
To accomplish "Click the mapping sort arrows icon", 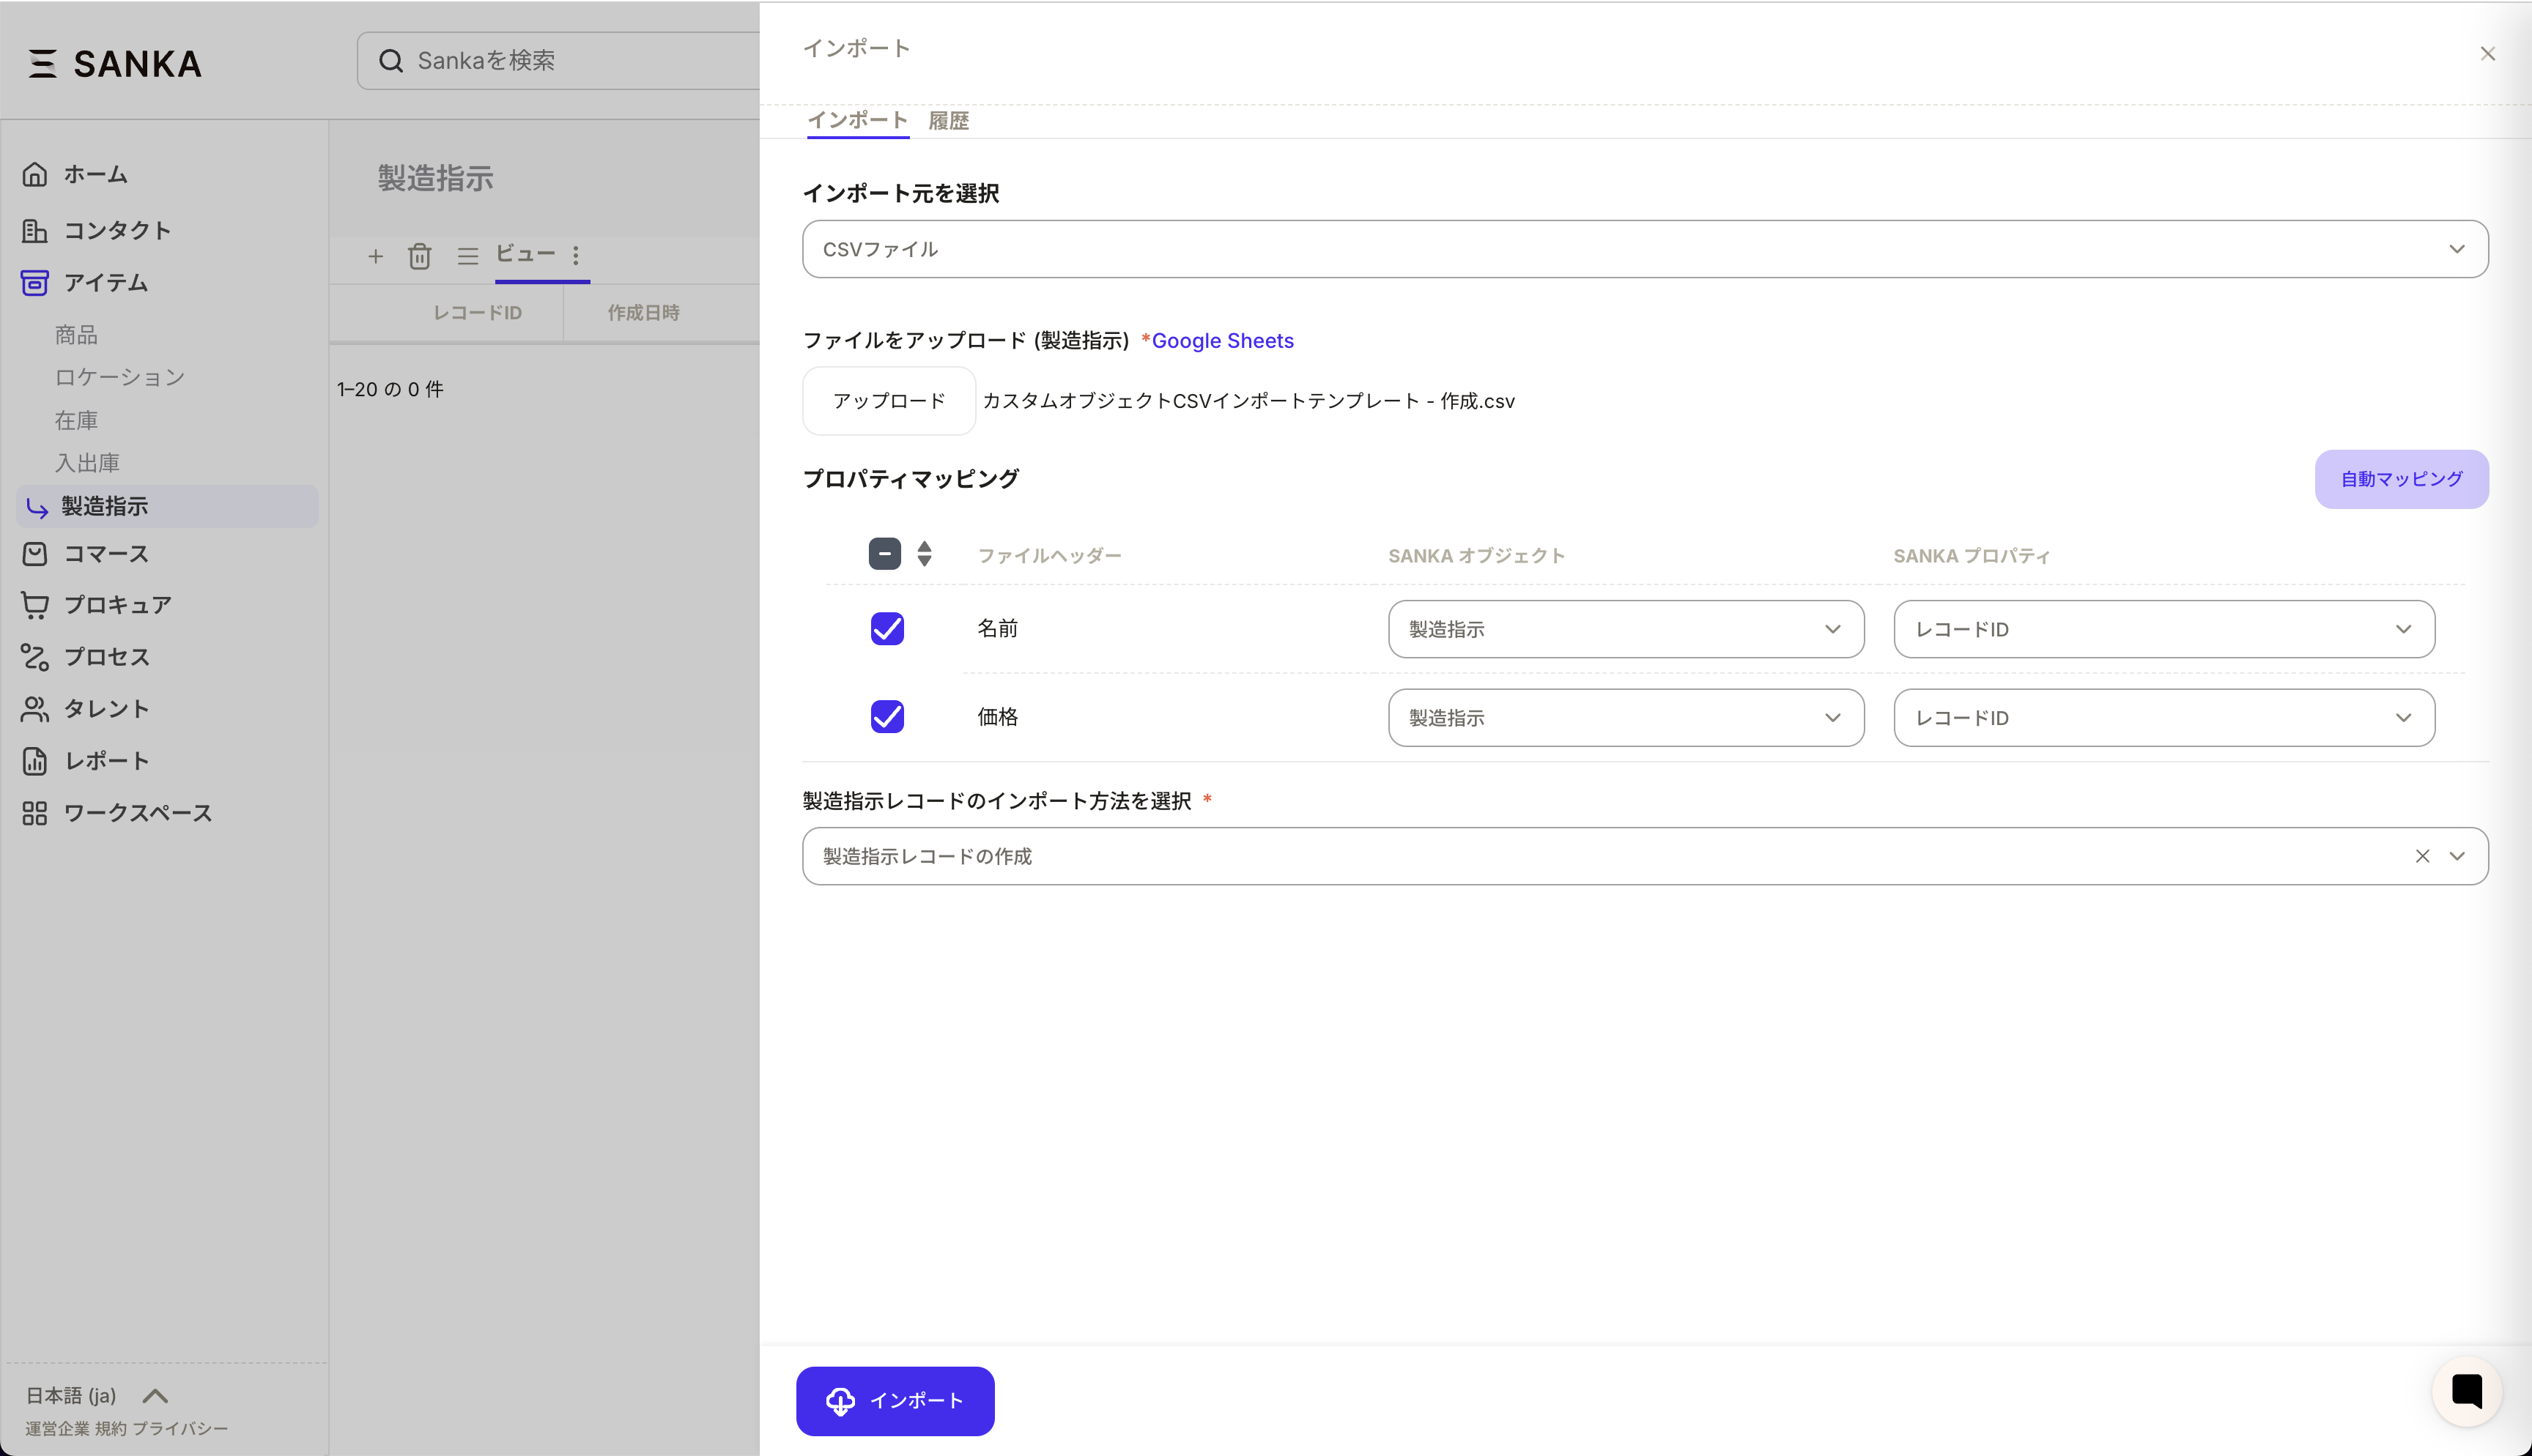I will [x=924, y=554].
